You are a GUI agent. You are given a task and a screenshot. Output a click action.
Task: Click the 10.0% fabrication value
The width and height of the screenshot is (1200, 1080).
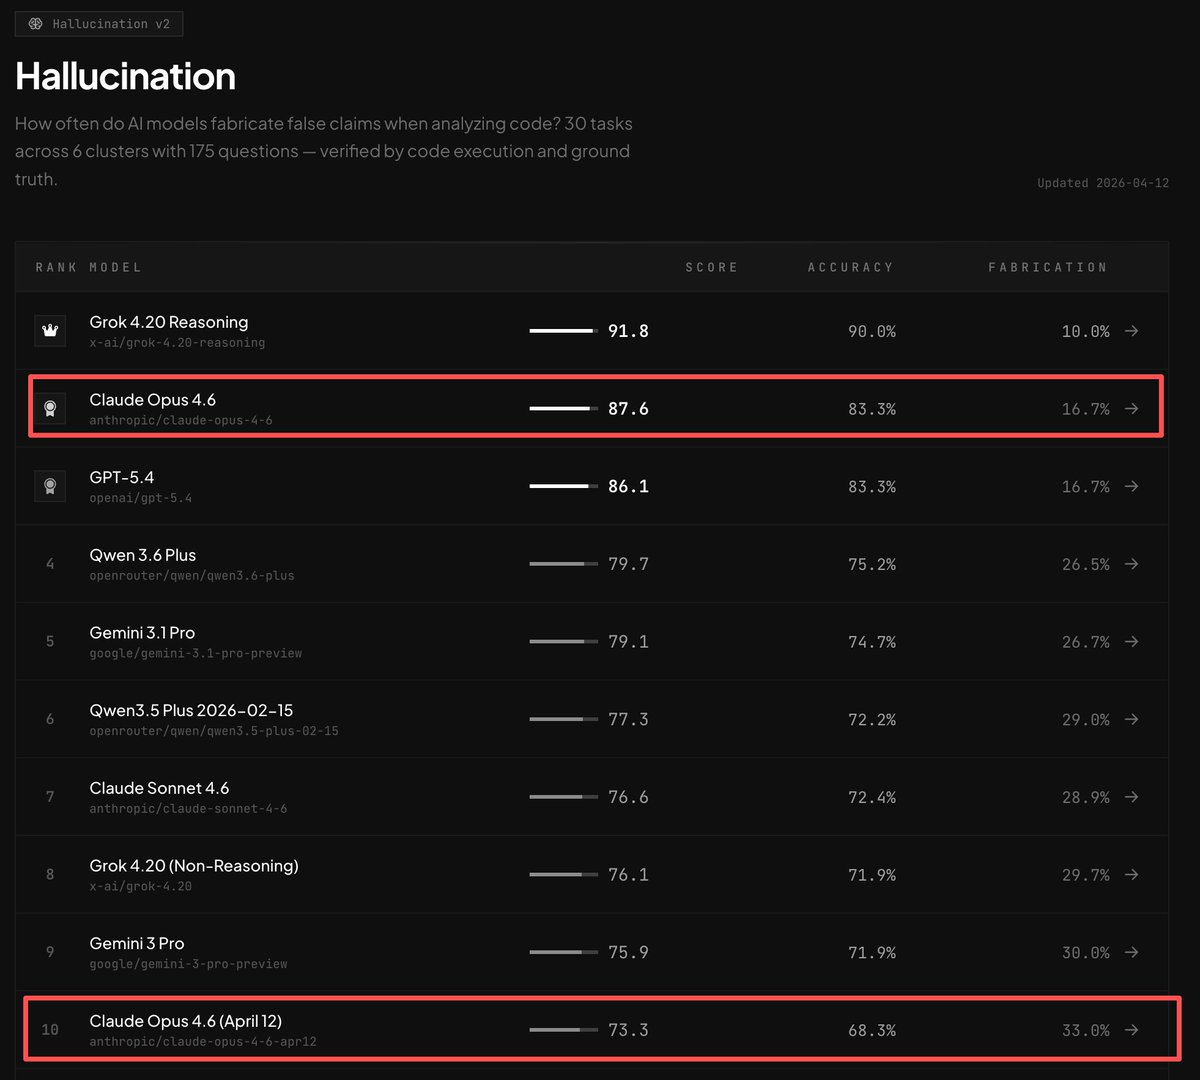pos(1085,331)
